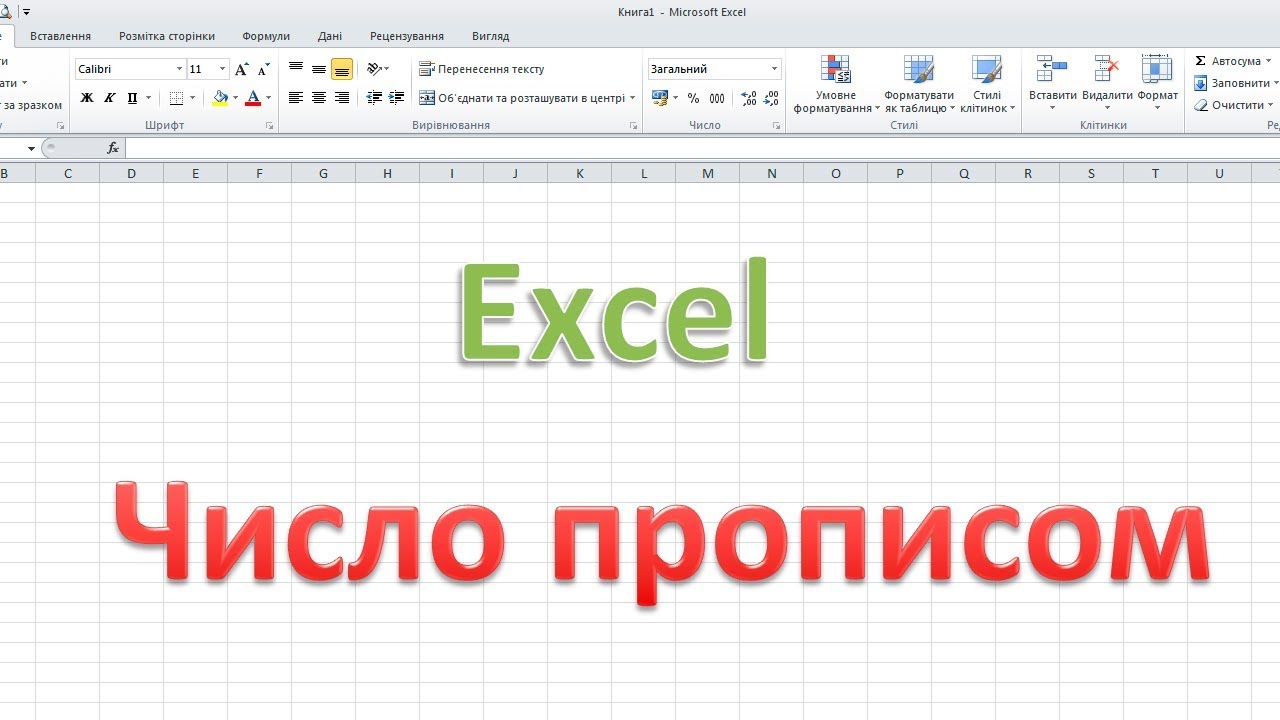Expand merge and center dropdown arrow
Image resolution: width=1280 pixels, height=720 pixels.
[633, 98]
